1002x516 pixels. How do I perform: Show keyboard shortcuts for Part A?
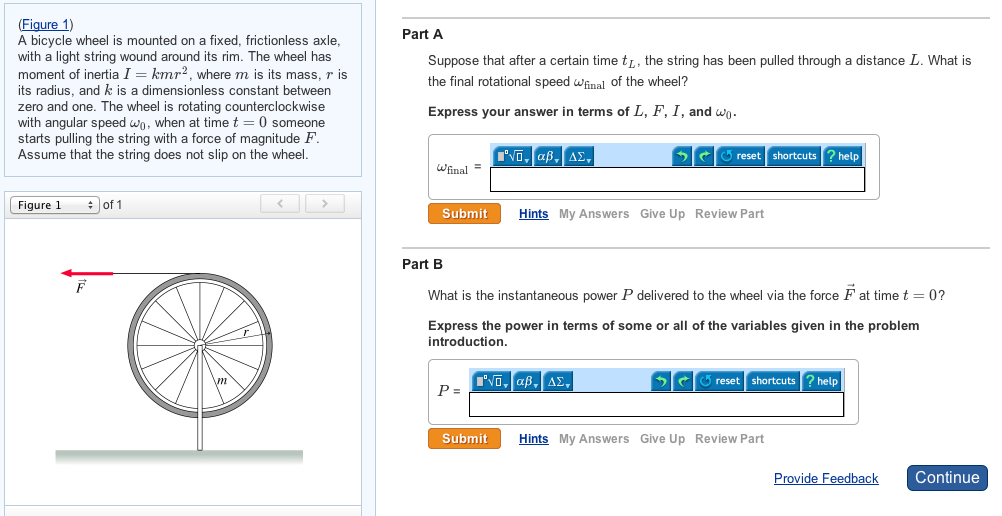click(x=794, y=156)
